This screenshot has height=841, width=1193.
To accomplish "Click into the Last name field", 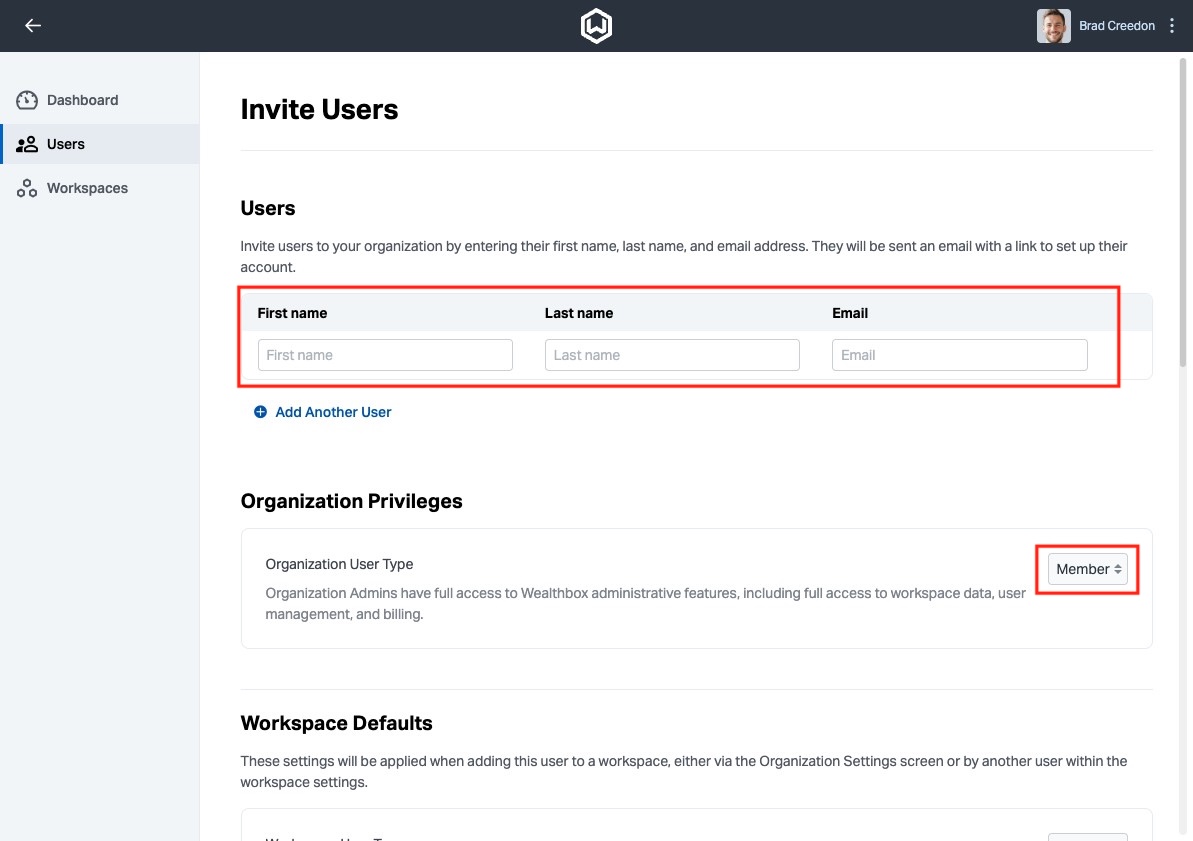I will tap(672, 355).
